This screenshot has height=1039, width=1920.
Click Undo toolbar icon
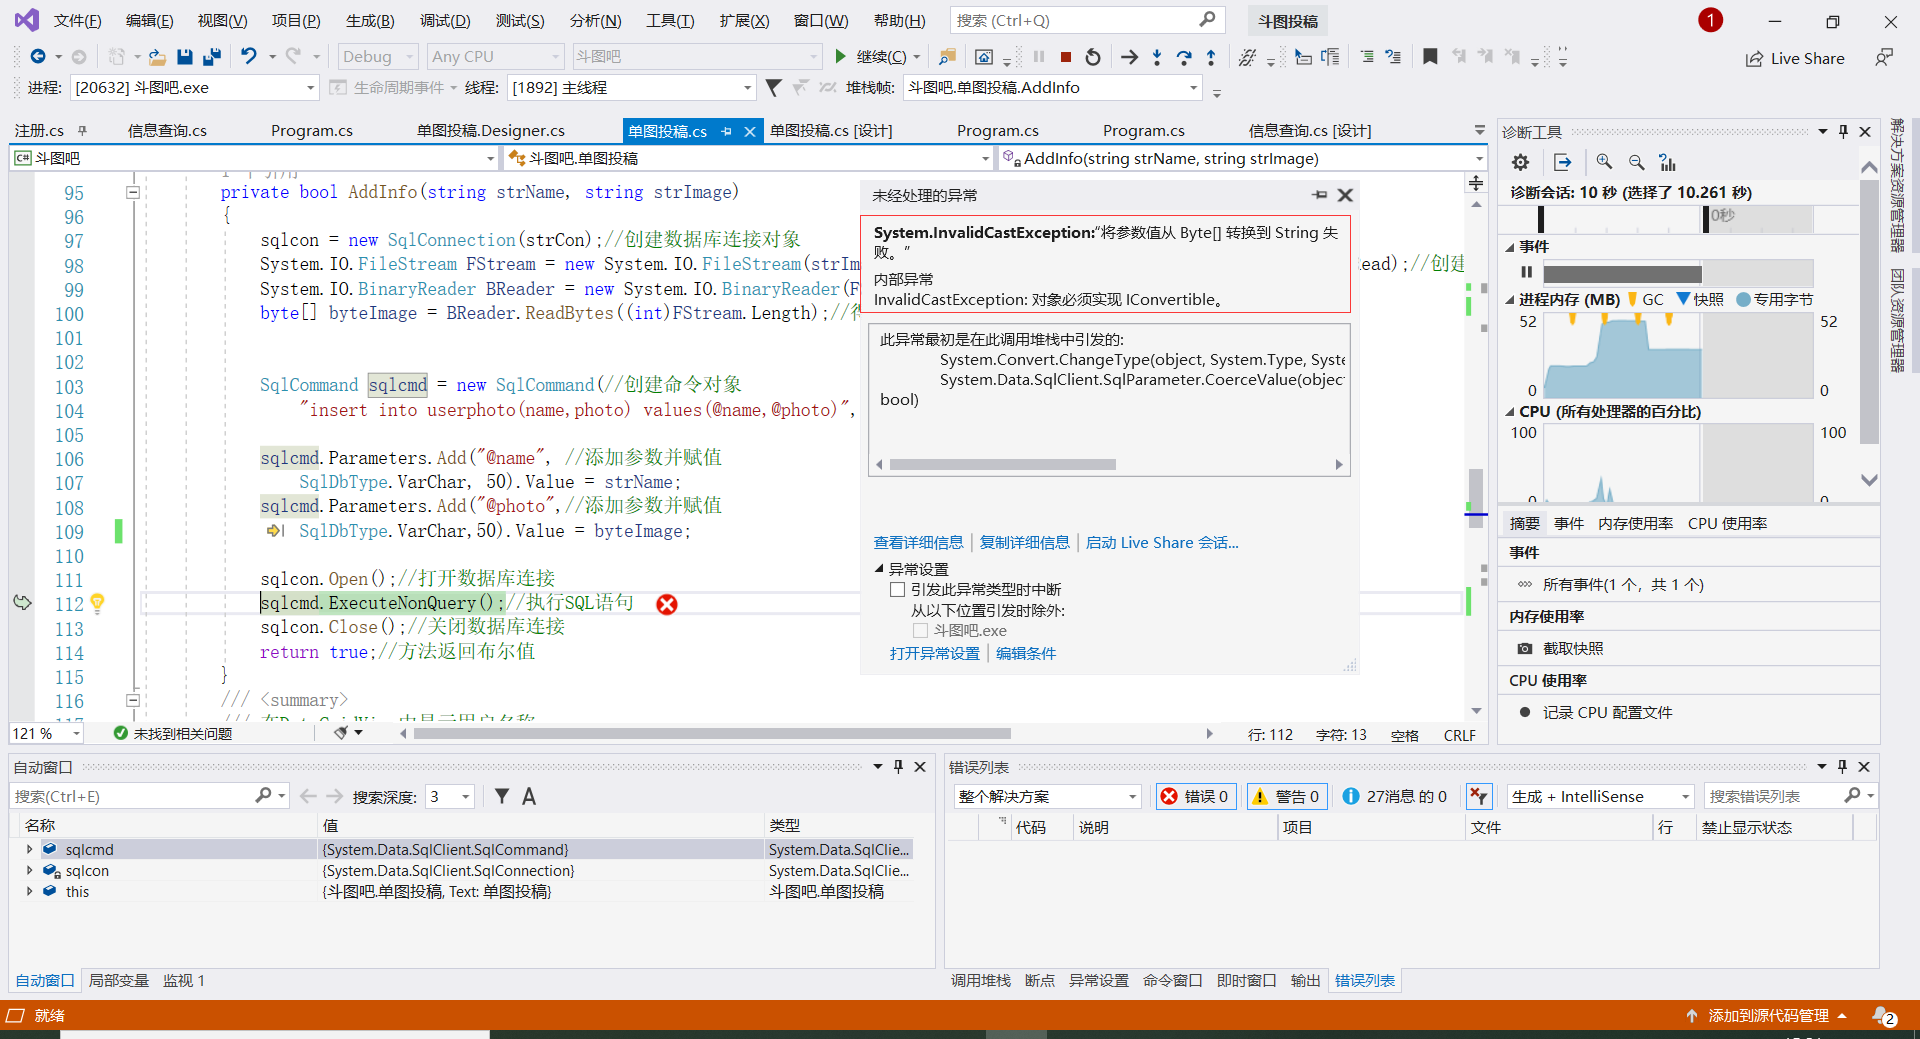pos(249,57)
